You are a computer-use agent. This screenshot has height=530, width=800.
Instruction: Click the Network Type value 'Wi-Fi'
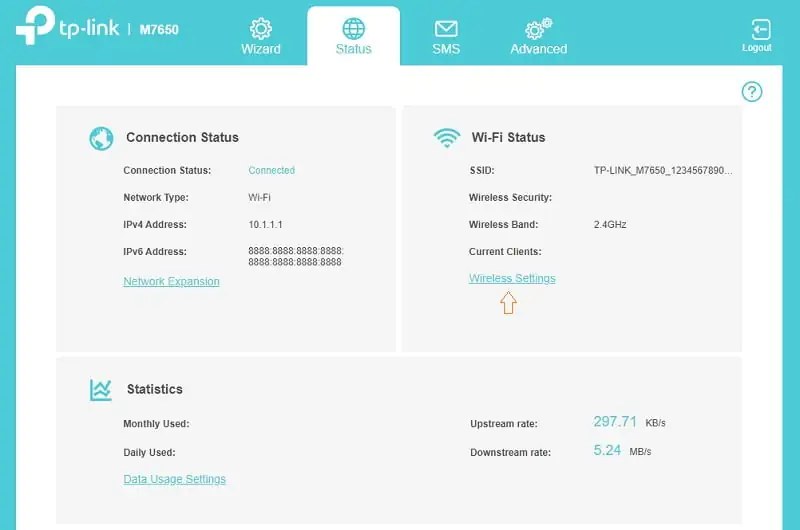pos(259,197)
